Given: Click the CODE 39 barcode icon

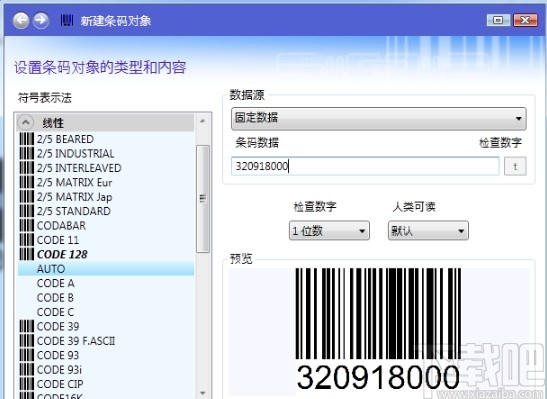Looking at the screenshot, I should (x=27, y=326).
